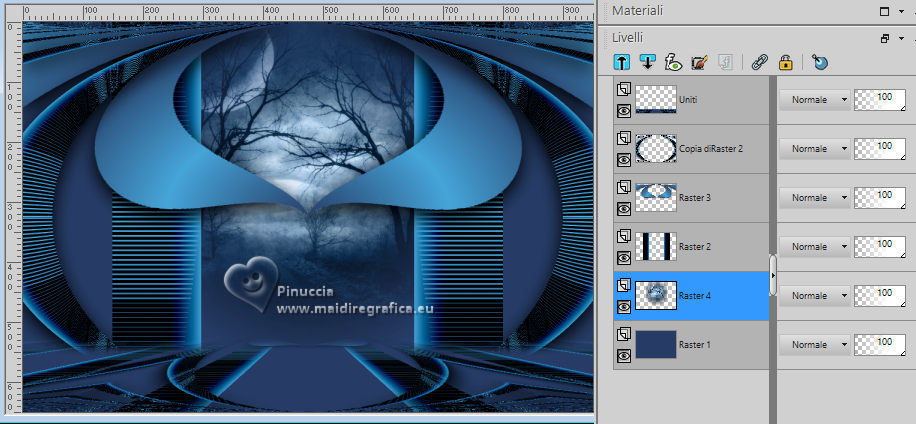The height and width of the screenshot is (424, 916).
Task: Select the Uniti layer name
Action: coord(688,100)
